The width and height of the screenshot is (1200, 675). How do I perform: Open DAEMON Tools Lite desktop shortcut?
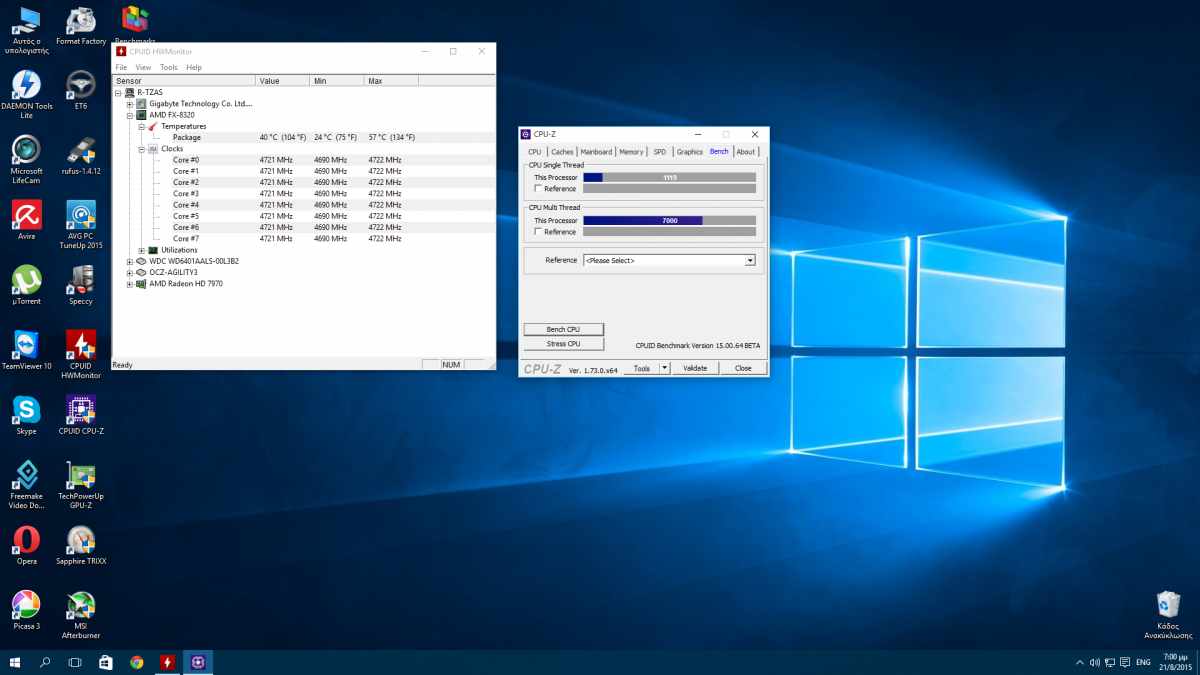26,95
